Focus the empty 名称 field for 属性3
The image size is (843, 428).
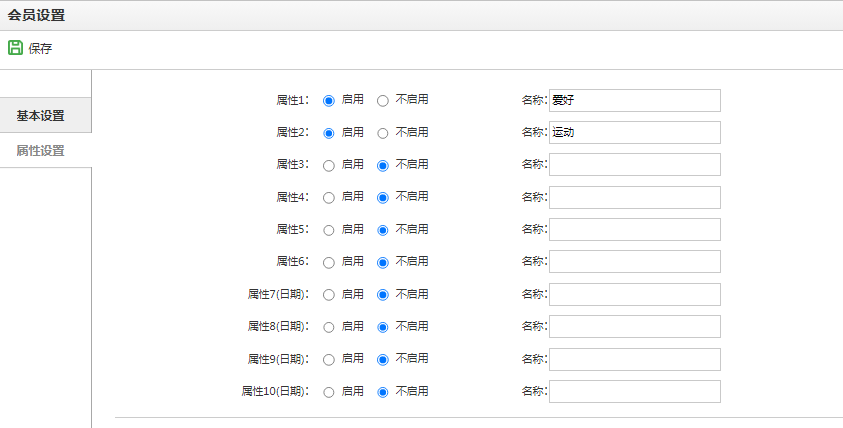click(634, 165)
